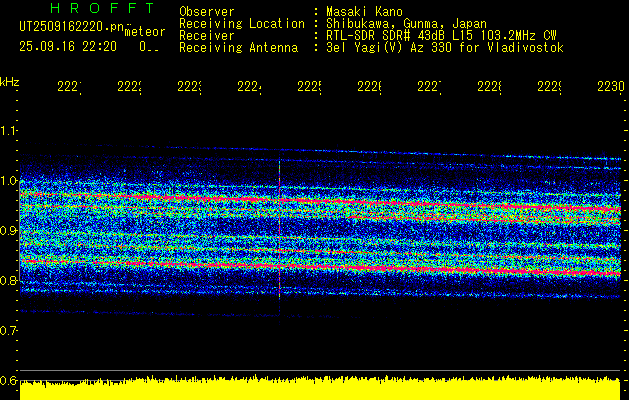This screenshot has height=400, width=629.
Task: Click the 'Receiver' field label
Action: pyautogui.click(x=207, y=36)
